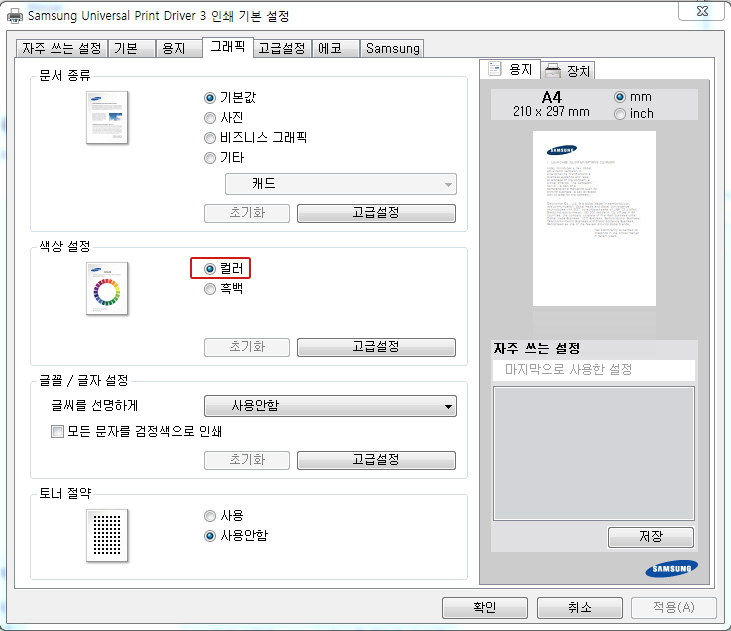Click the toner save dot pattern thumbnail

coord(107,535)
